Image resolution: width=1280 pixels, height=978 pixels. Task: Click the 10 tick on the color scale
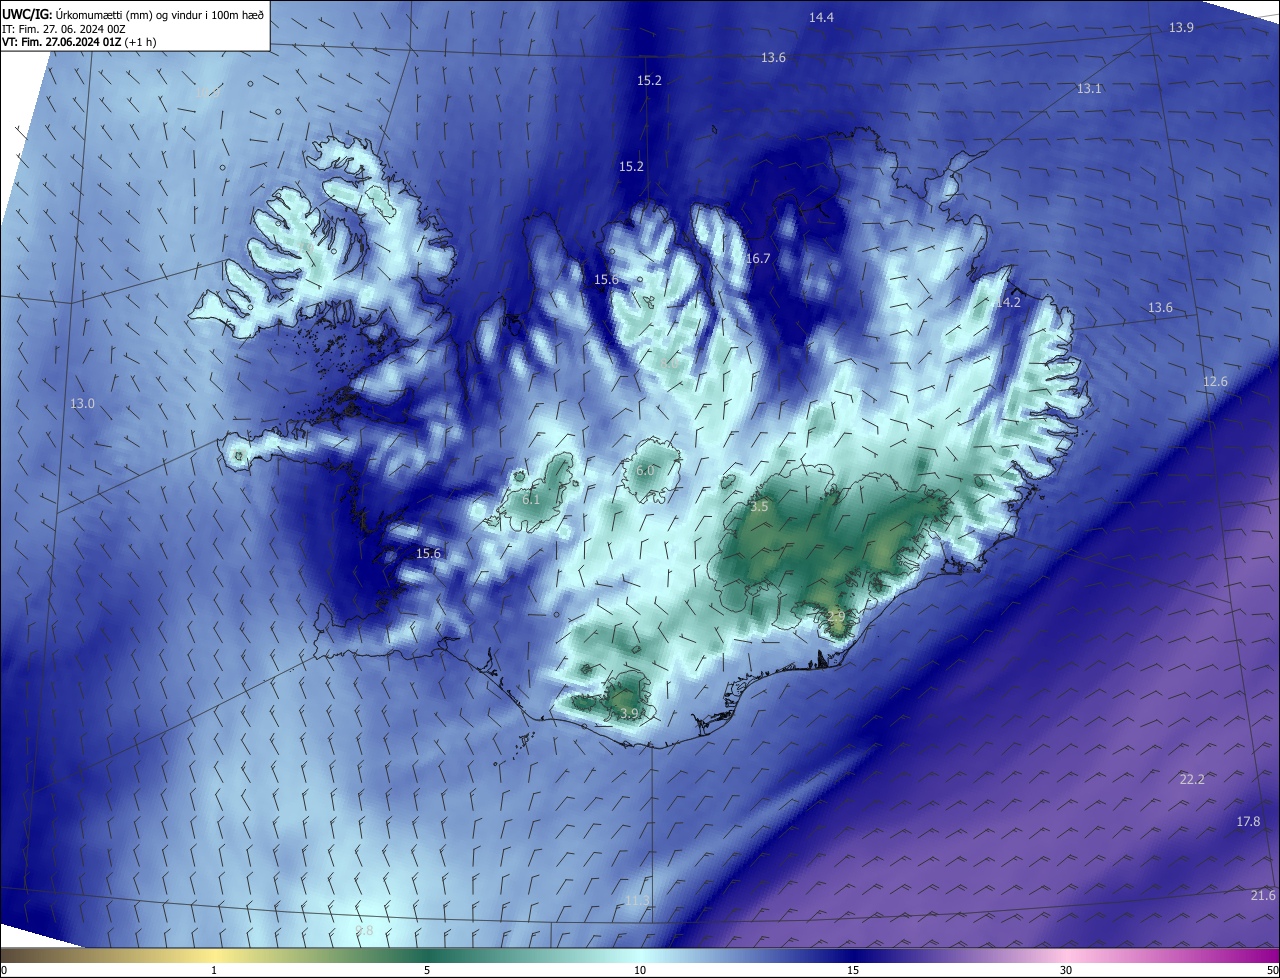coord(640,970)
